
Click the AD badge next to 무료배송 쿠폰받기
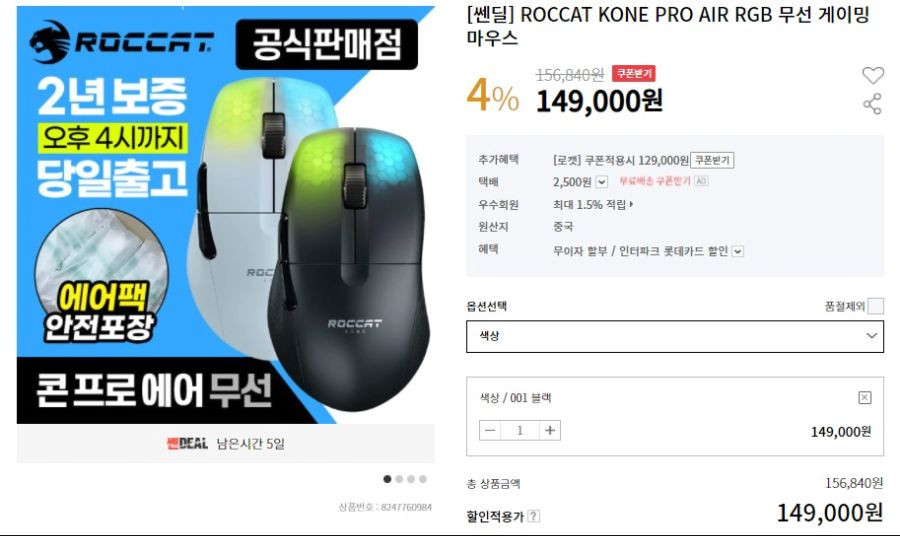pyautogui.click(x=701, y=181)
